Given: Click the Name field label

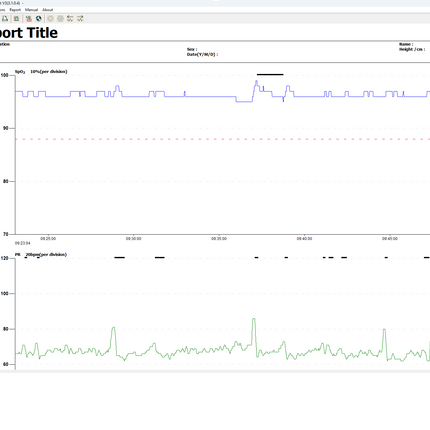Looking at the screenshot, I should (406, 44).
